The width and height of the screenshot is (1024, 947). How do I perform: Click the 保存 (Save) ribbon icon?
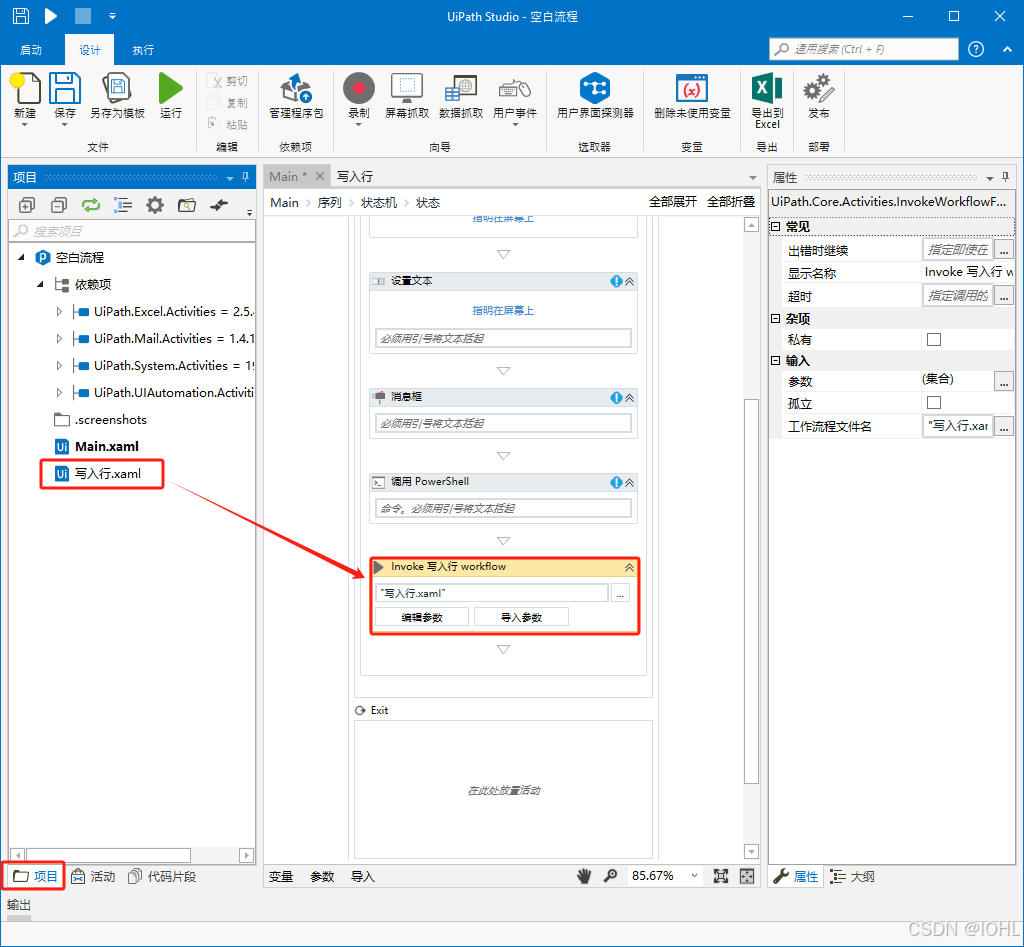click(65, 88)
